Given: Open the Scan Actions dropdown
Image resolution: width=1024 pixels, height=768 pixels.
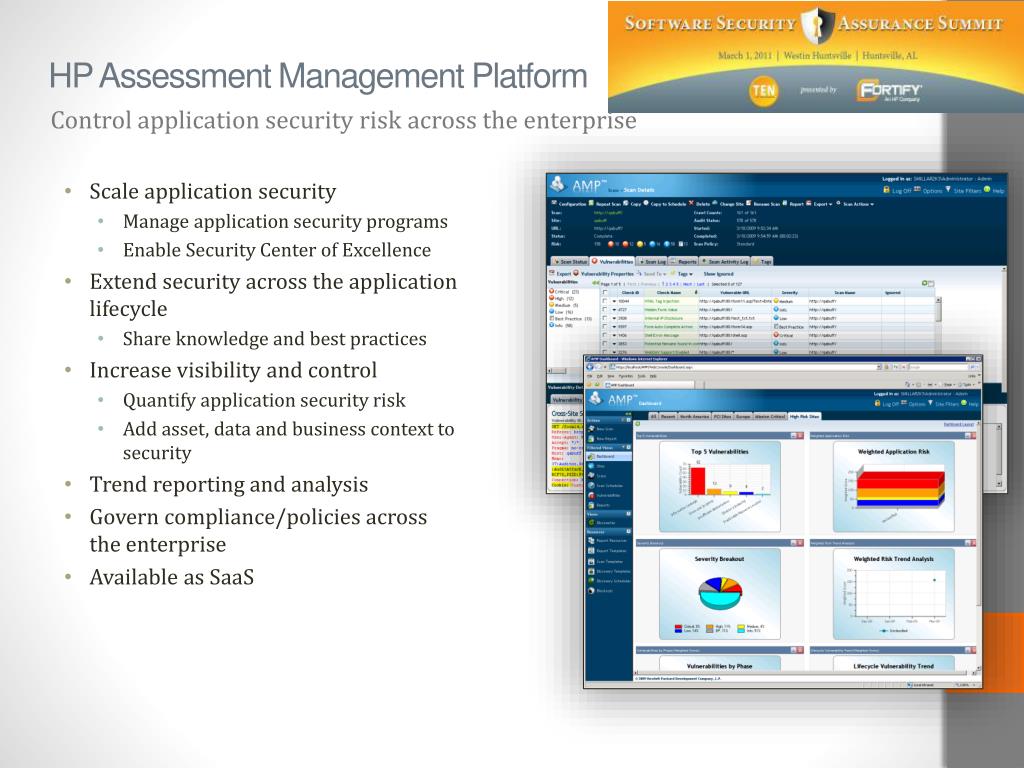Looking at the screenshot, I should tap(855, 204).
